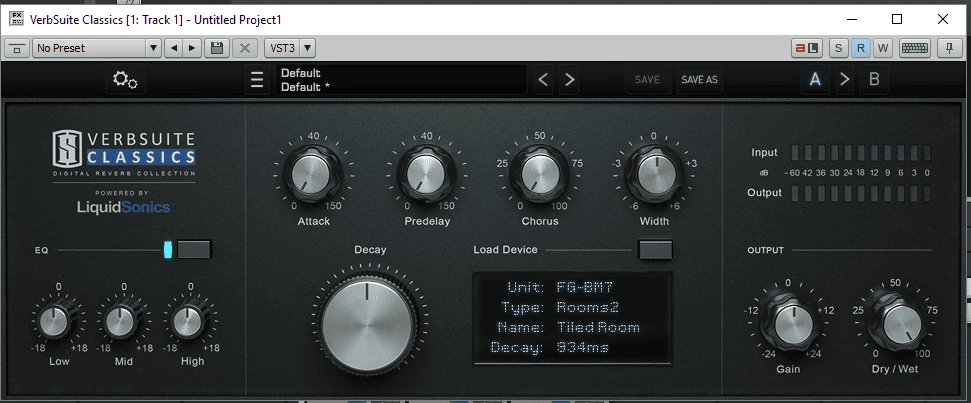Click the output Gain knob
Image resolution: width=971 pixels, height=403 pixels.
click(790, 323)
